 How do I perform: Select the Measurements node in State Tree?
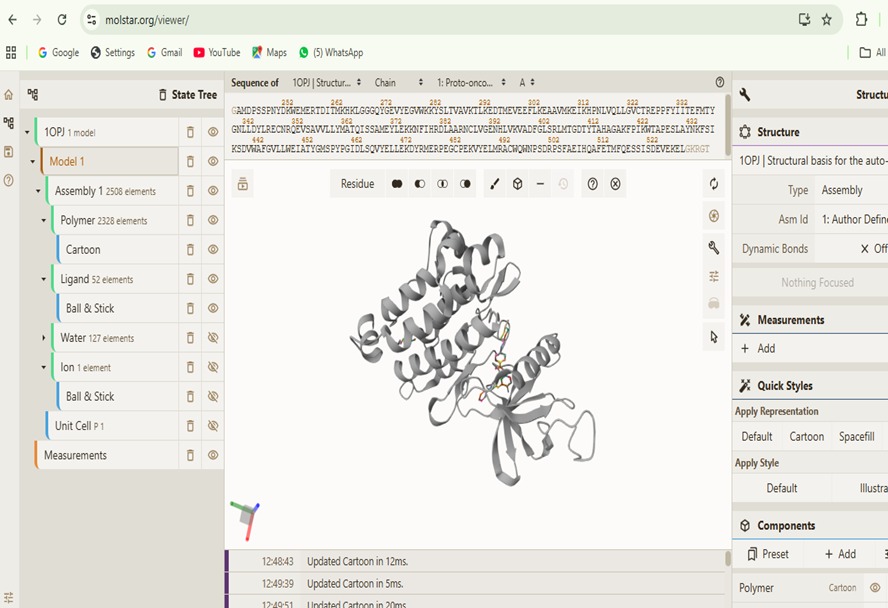point(75,455)
